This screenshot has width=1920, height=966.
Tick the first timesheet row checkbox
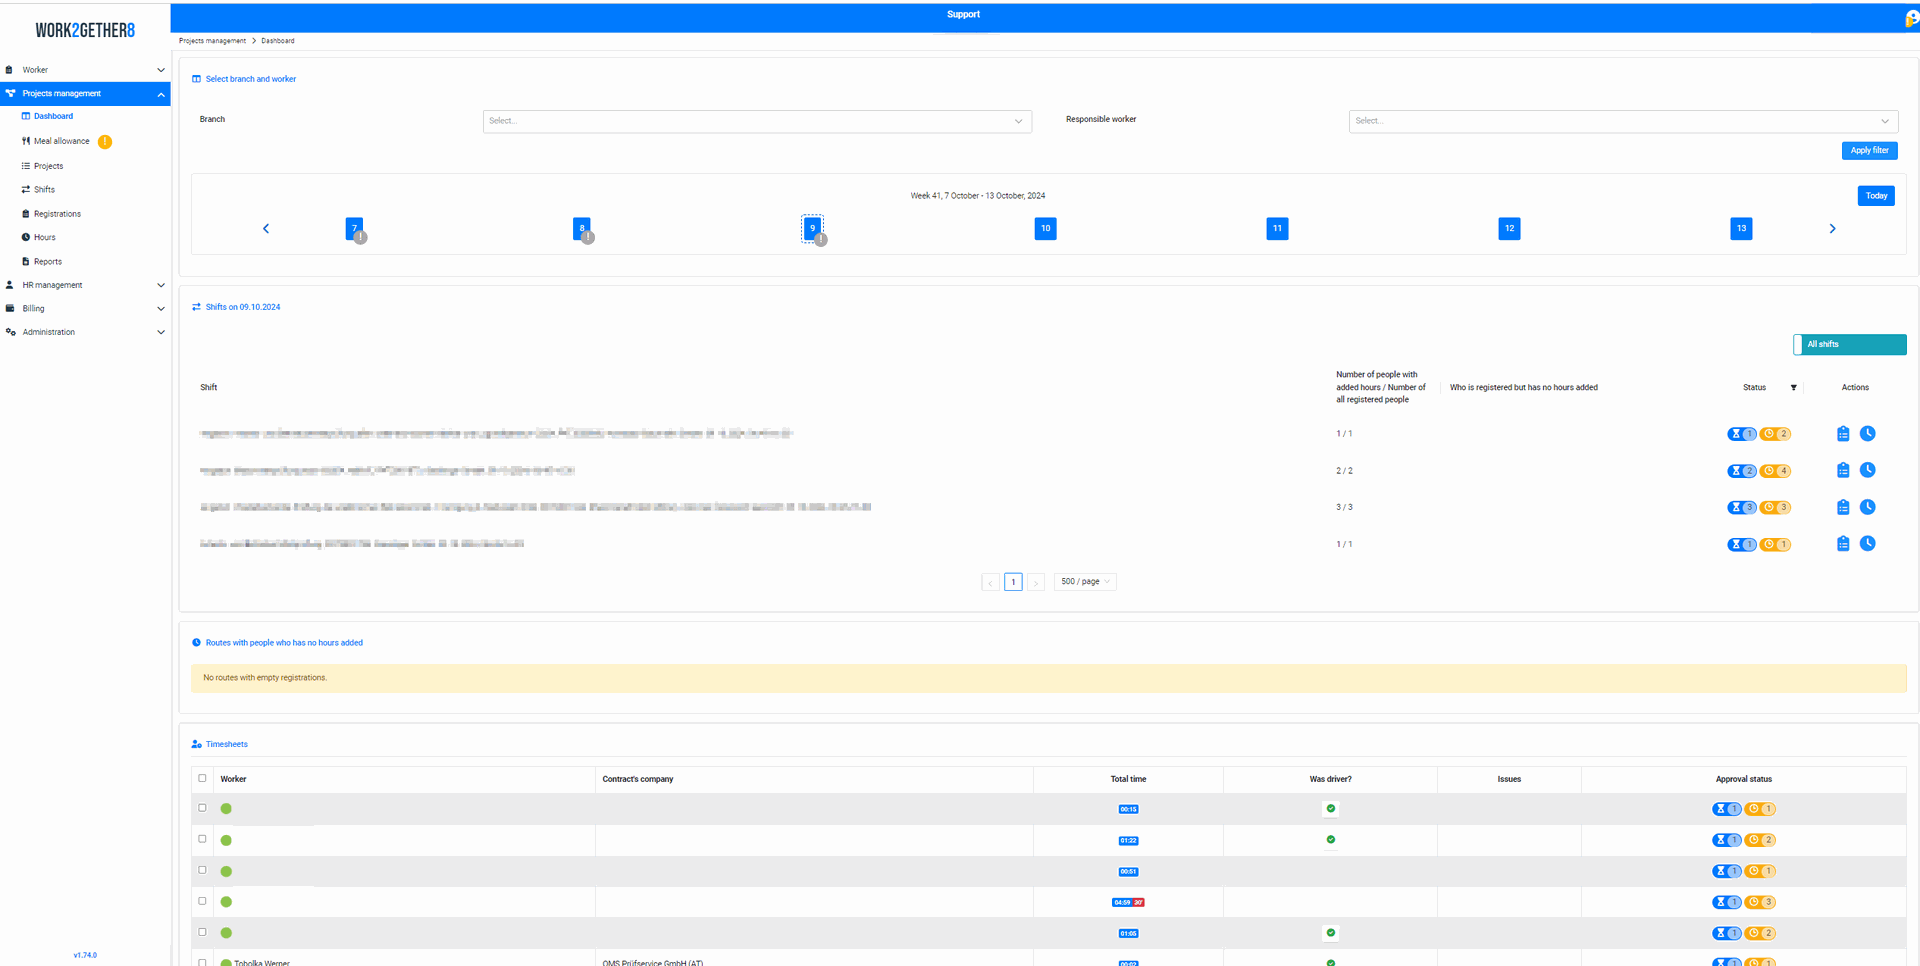[x=203, y=808]
